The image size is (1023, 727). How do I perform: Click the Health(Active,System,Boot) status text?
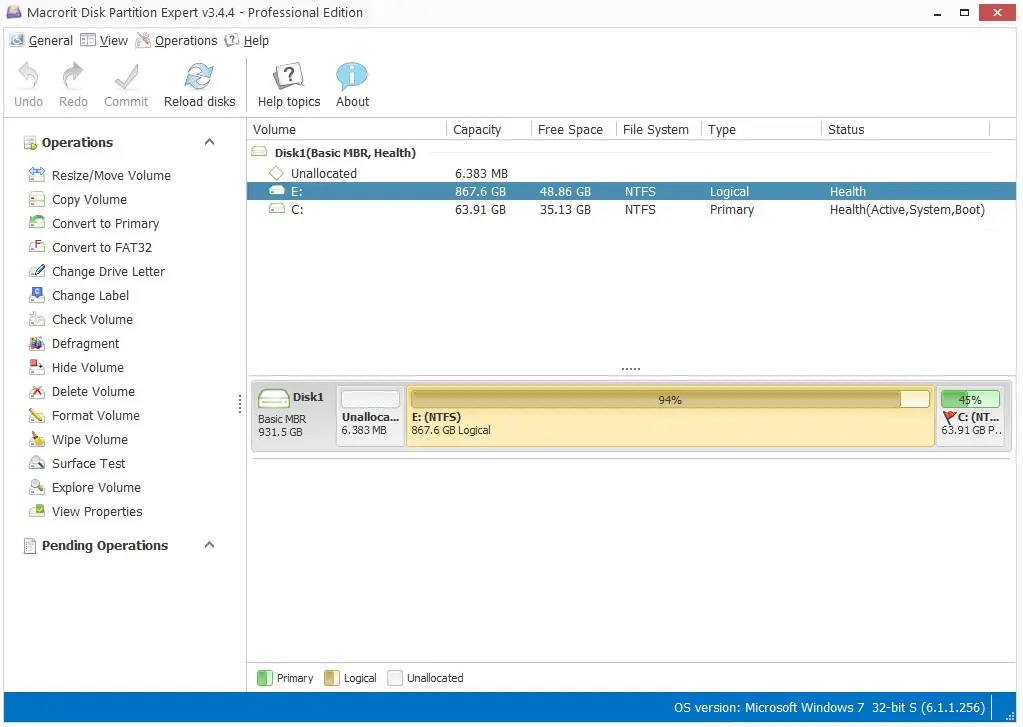coord(907,209)
